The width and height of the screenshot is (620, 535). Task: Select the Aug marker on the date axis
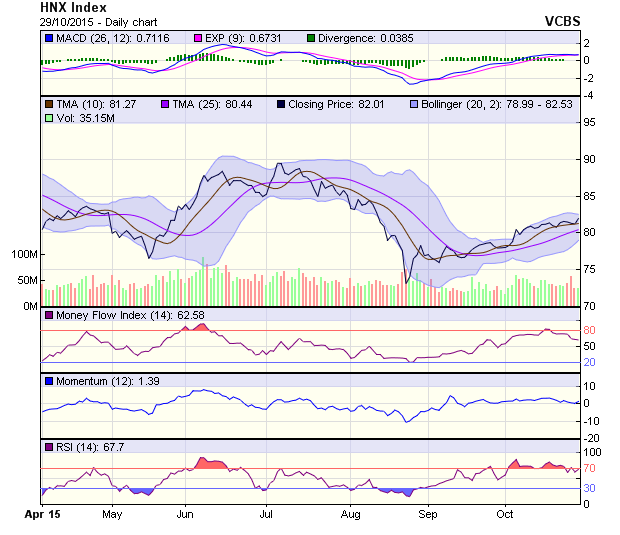tap(350, 514)
